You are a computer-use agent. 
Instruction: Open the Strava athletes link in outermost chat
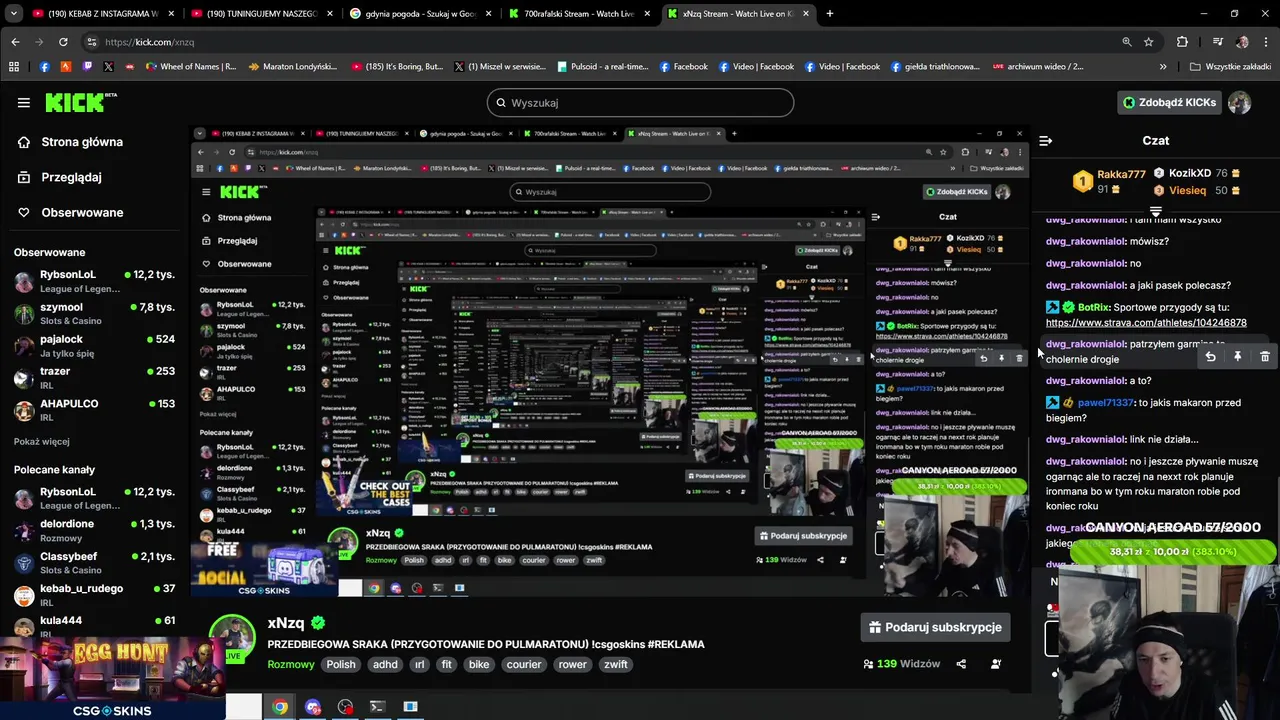pyautogui.click(x=1146, y=323)
